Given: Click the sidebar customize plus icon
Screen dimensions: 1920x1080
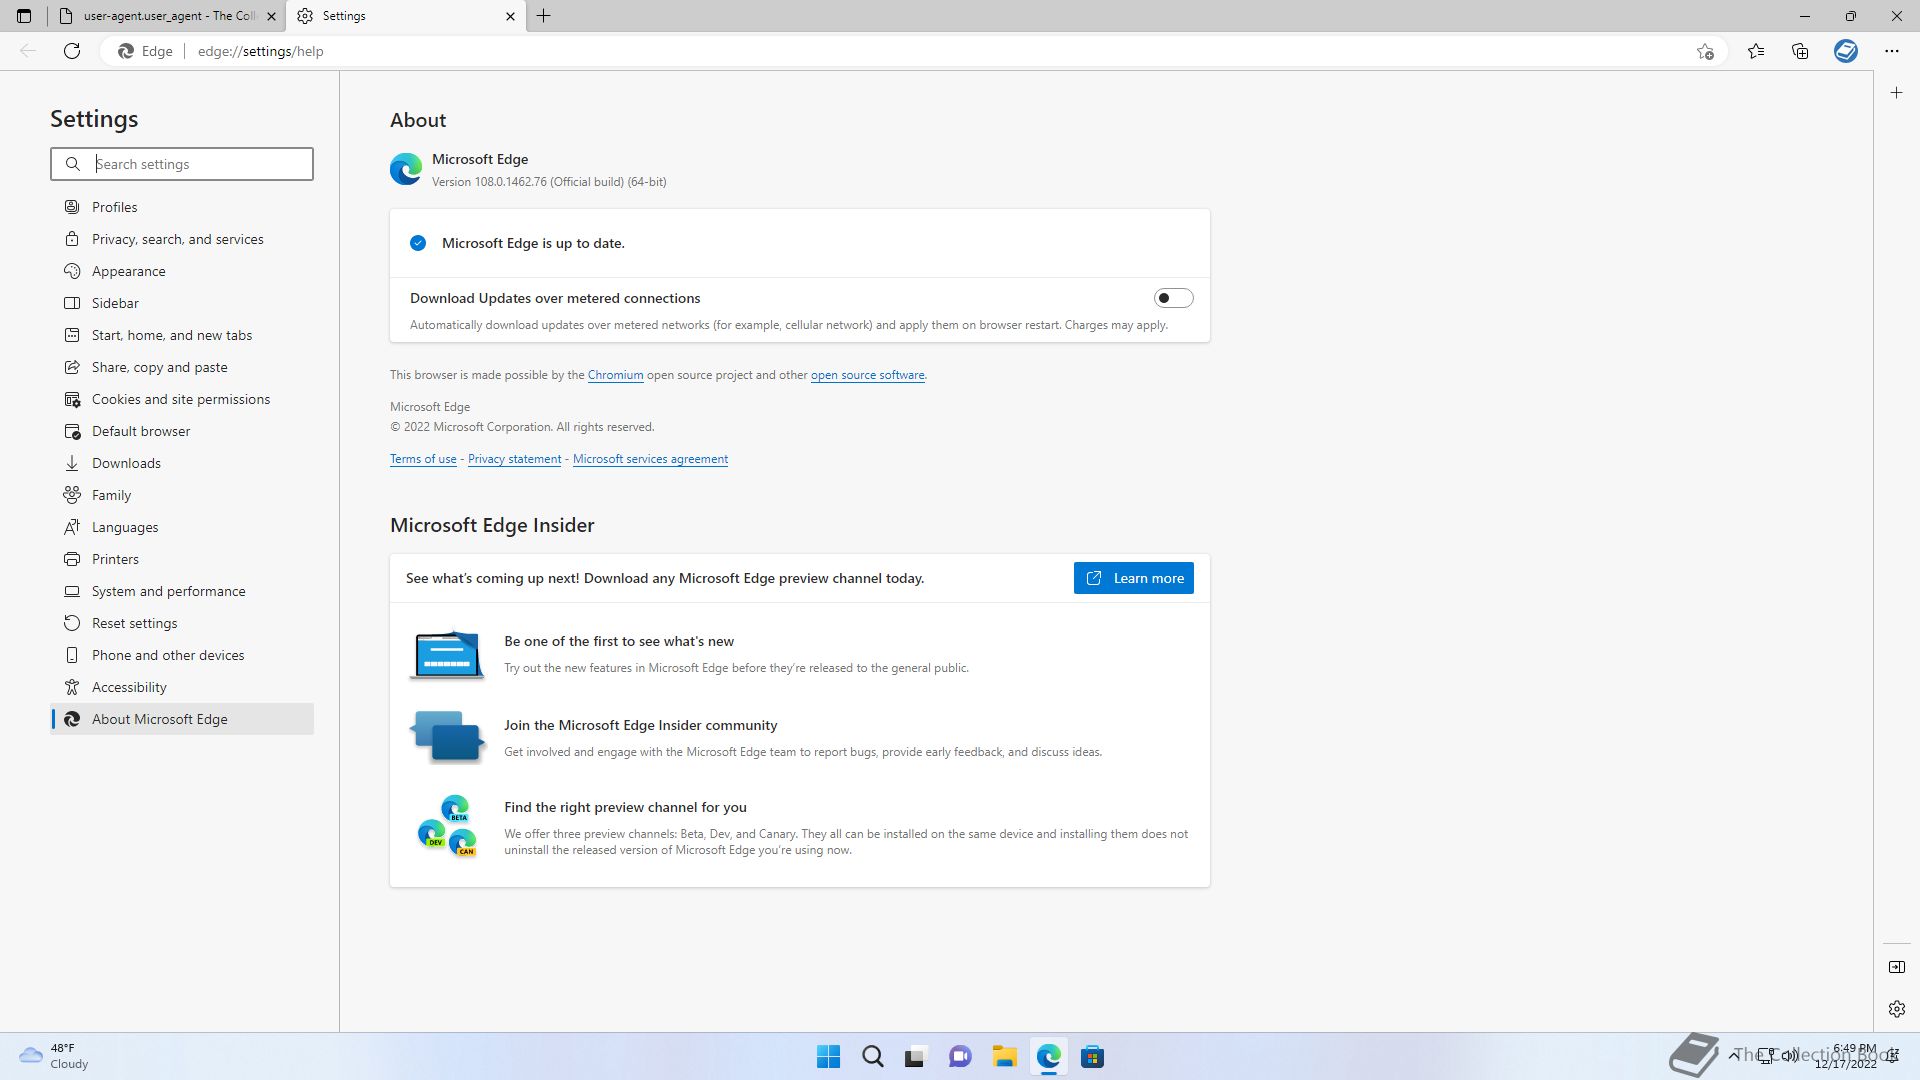Looking at the screenshot, I should 1896,93.
